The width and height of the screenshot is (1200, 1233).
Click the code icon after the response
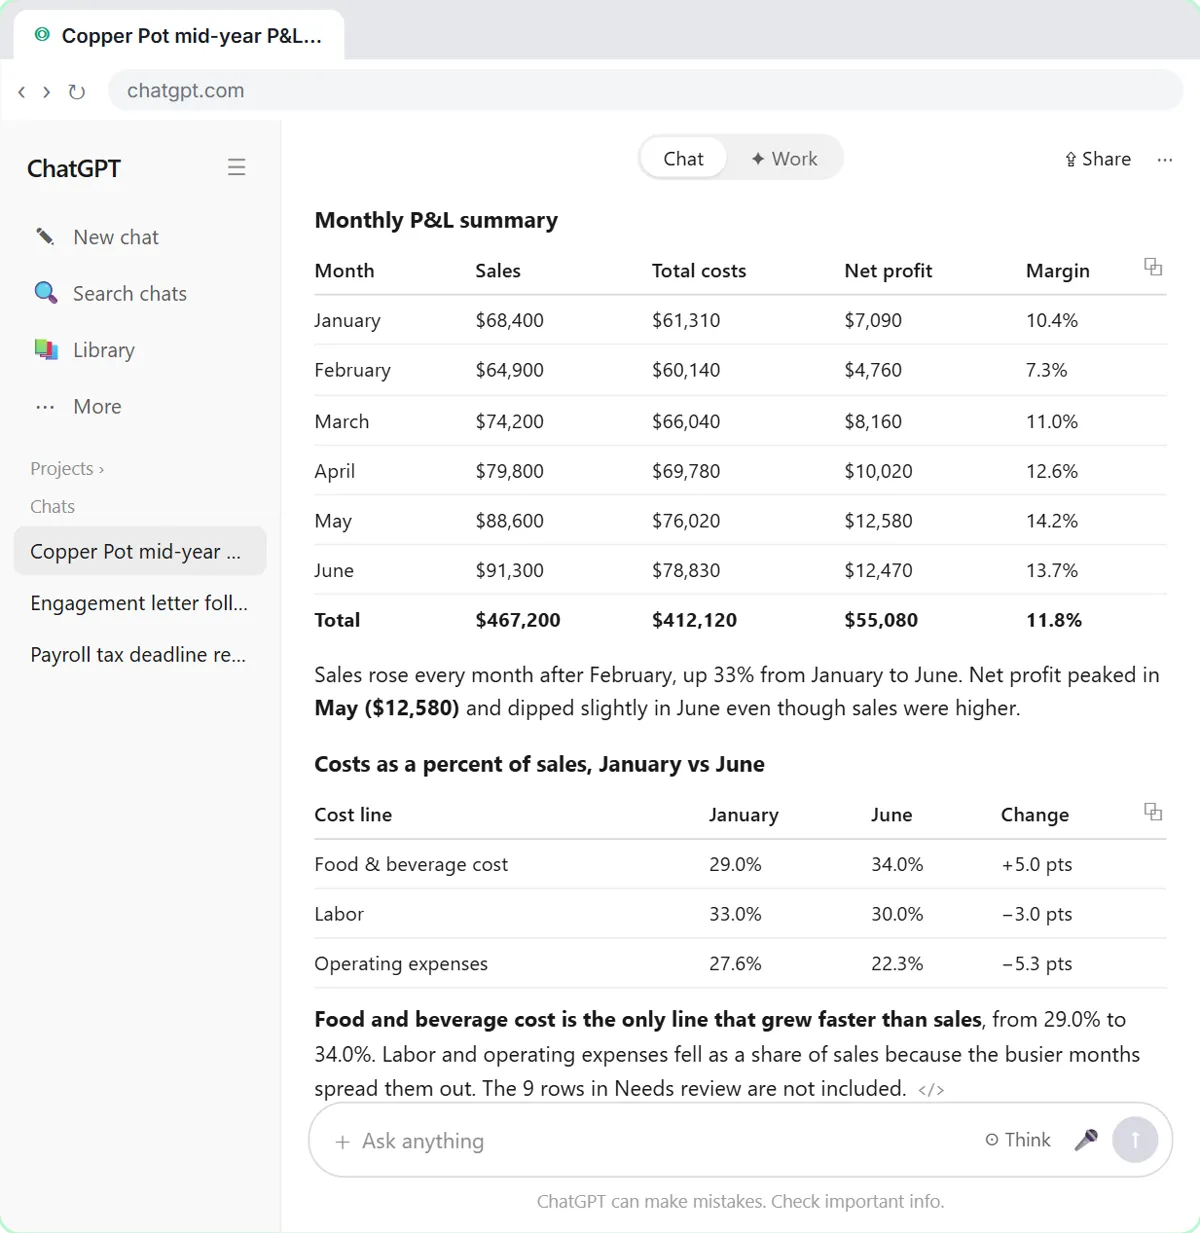931,1090
